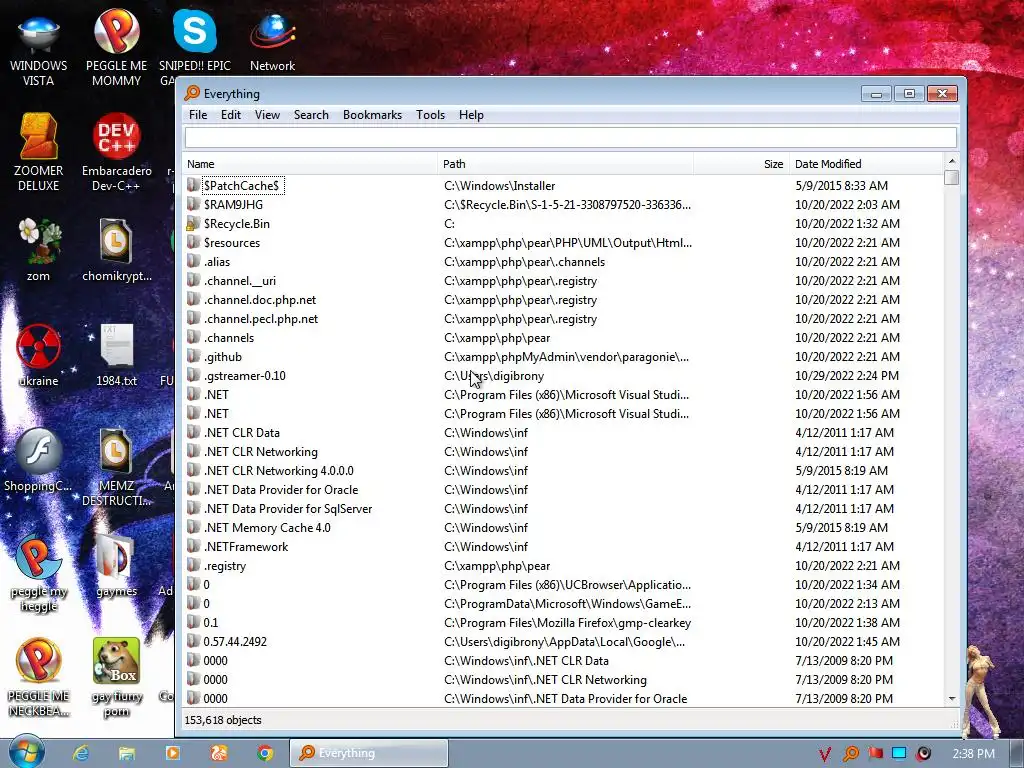Click the round speaker-like tray icon
This screenshot has height=768, width=1024.
click(923, 754)
